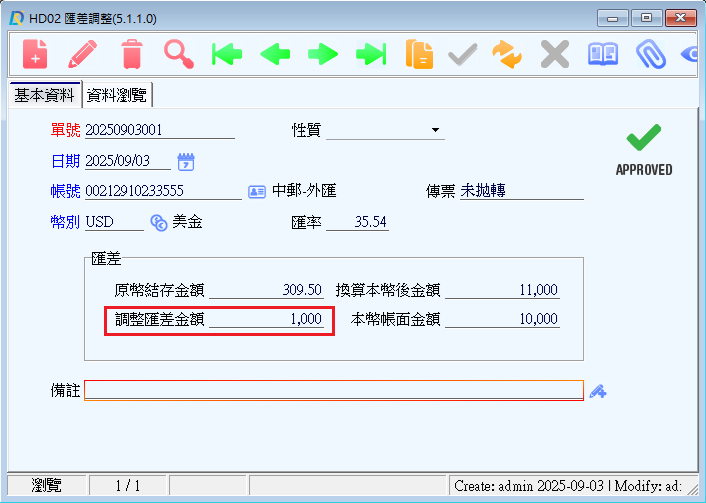Switch to the 資料瀏覽 tab
Screen dimensions: 706x503
pyautogui.click(x=117, y=95)
